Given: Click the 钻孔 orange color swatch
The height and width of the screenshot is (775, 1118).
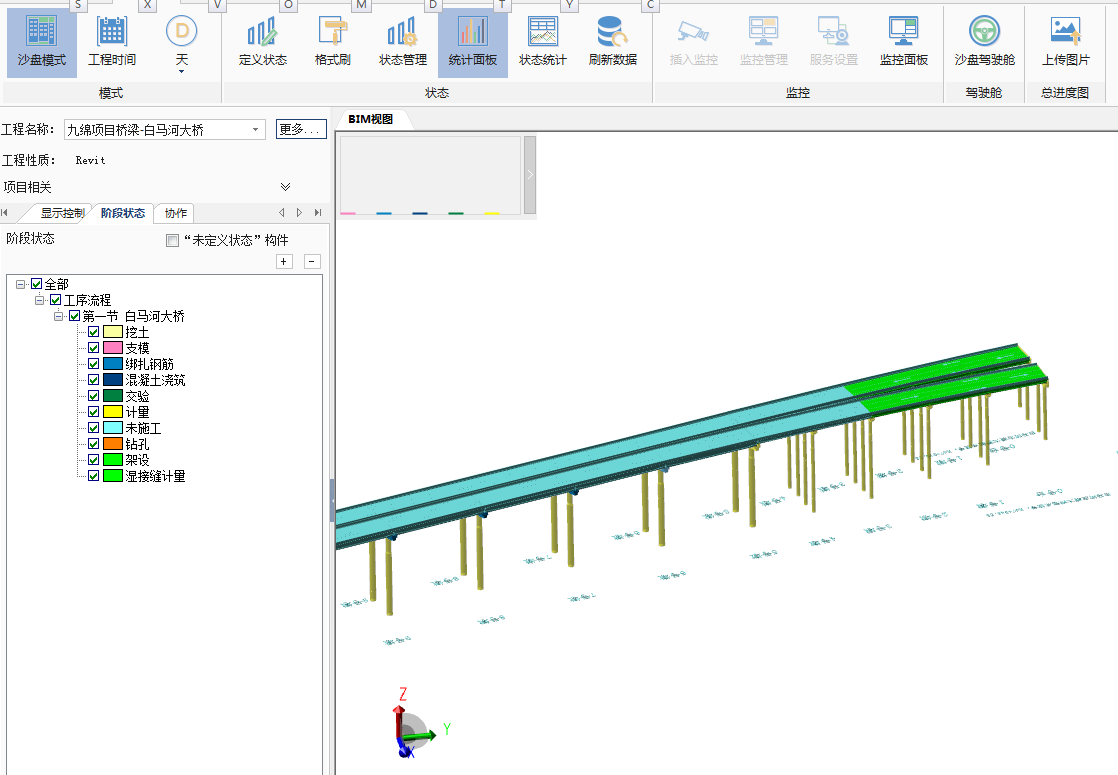Looking at the screenshot, I should pos(113,443).
